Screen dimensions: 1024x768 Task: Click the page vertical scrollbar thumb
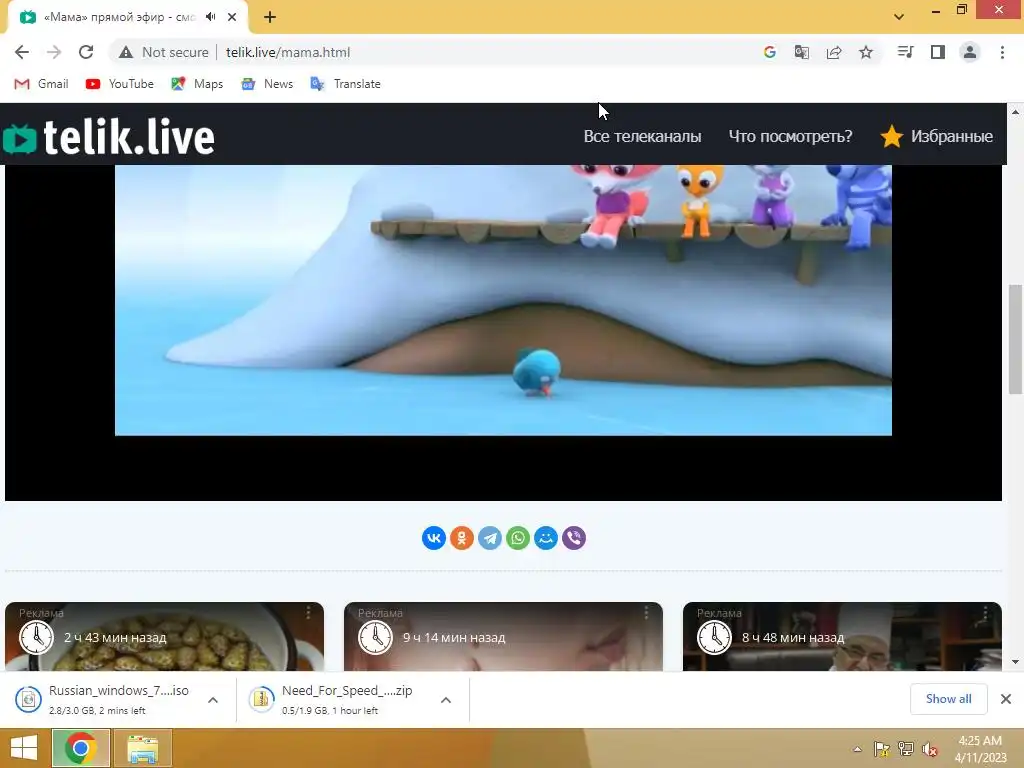(1015, 340)
